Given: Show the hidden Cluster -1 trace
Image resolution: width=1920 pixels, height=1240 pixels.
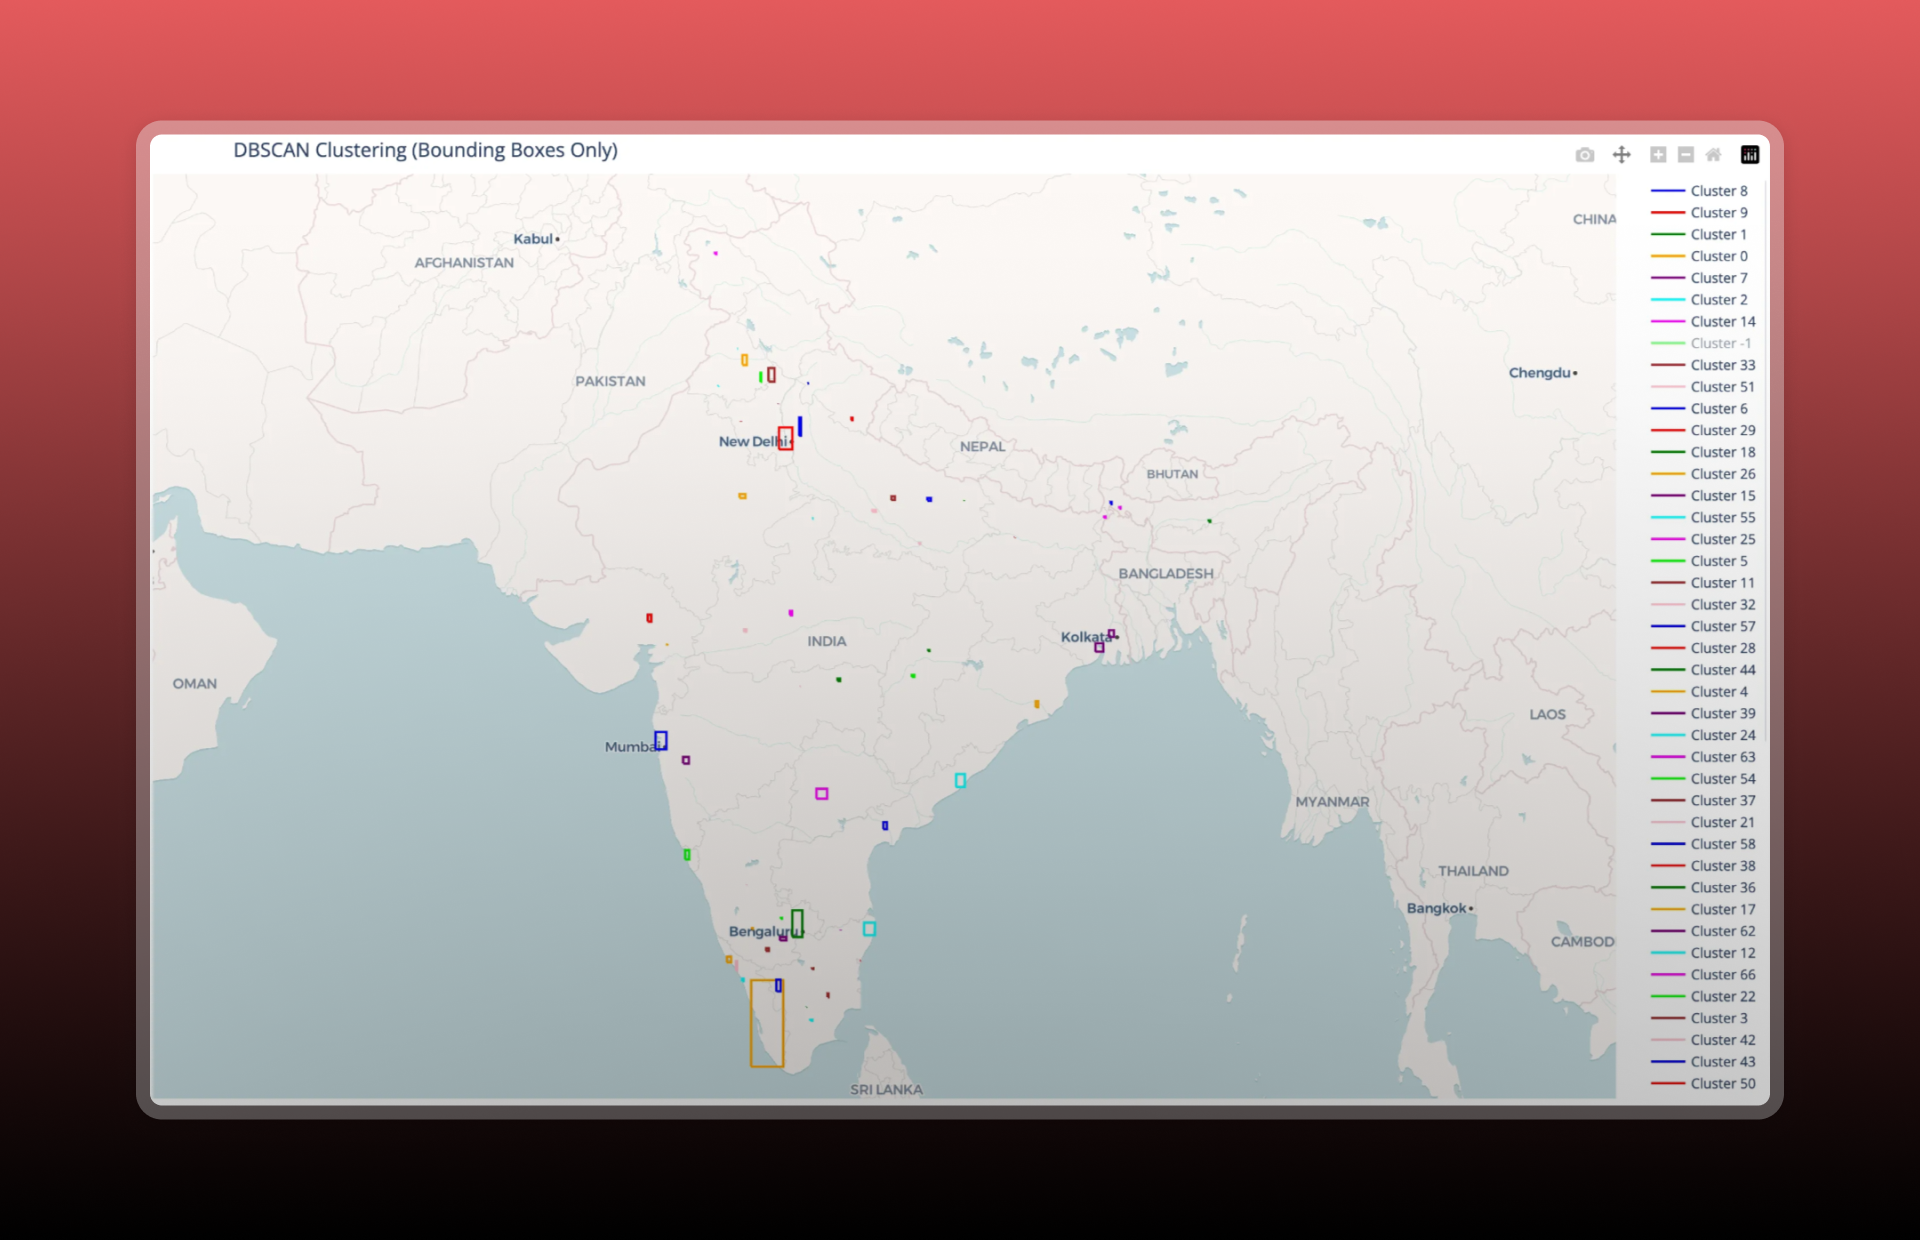Looking at the screenshot, I should tap(1720, 343).
